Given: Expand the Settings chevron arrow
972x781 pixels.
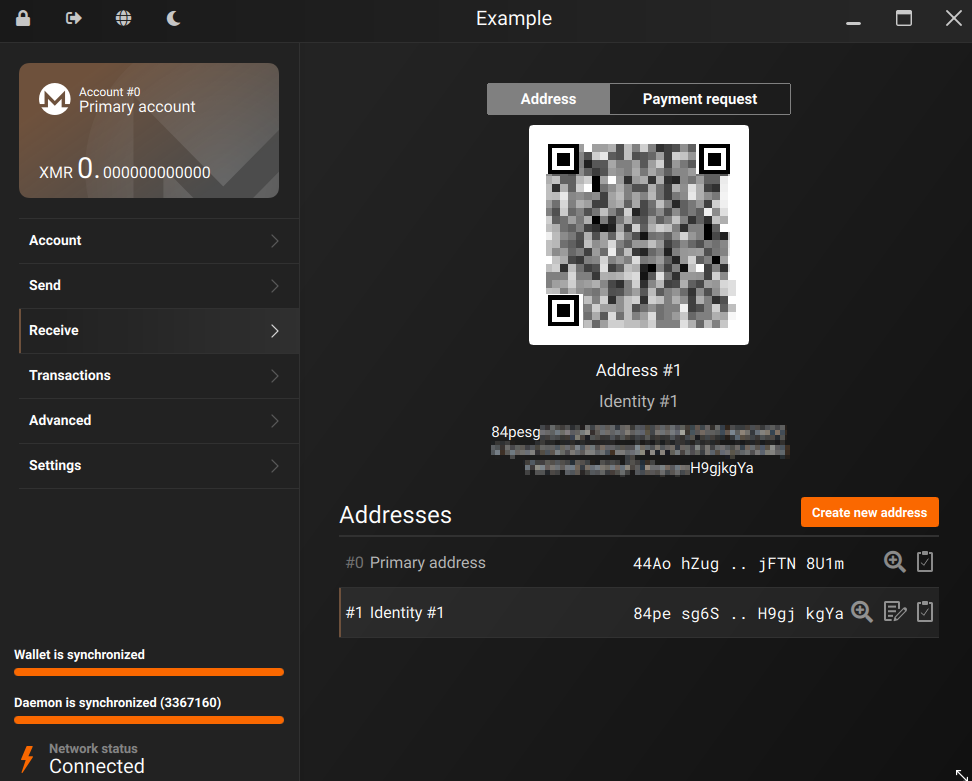Looking at the screenshot, I should point(275,466).
